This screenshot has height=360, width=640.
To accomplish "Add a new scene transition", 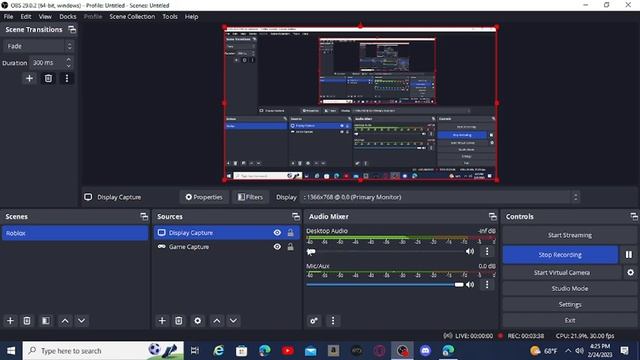I will tap(29, 78).
